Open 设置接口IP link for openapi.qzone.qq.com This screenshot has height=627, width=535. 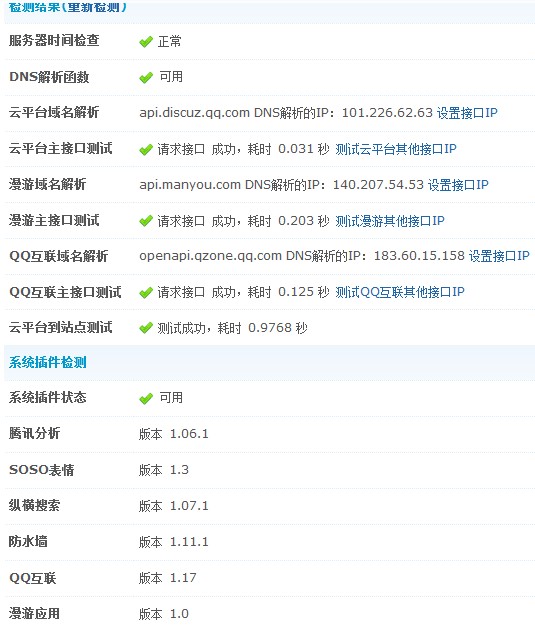[x=499, y=256]
